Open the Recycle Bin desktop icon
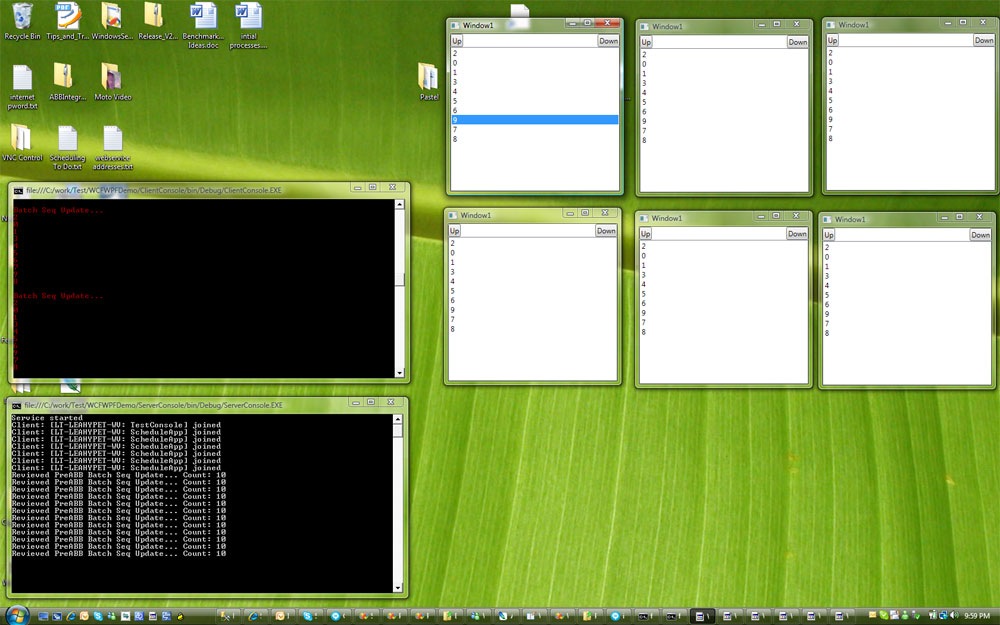This screenshot has width=1000, height=625. (x=22, y=16)
